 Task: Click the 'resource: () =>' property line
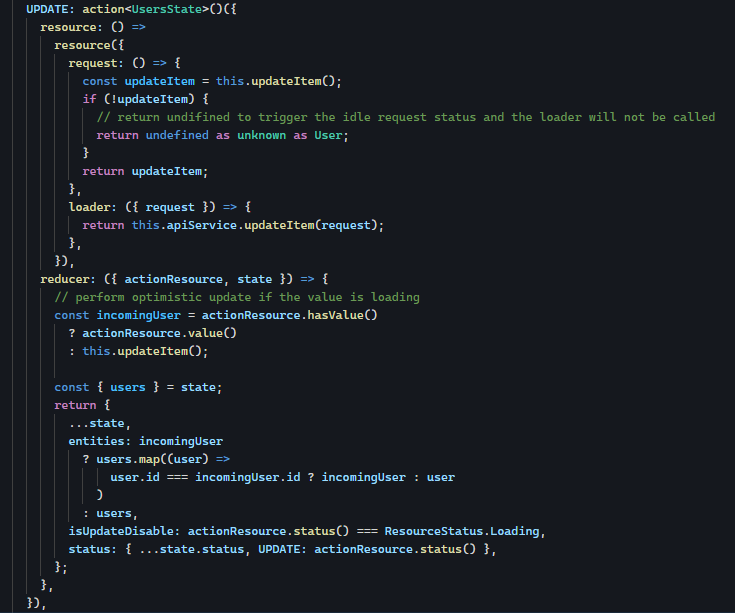coord(93,27)
